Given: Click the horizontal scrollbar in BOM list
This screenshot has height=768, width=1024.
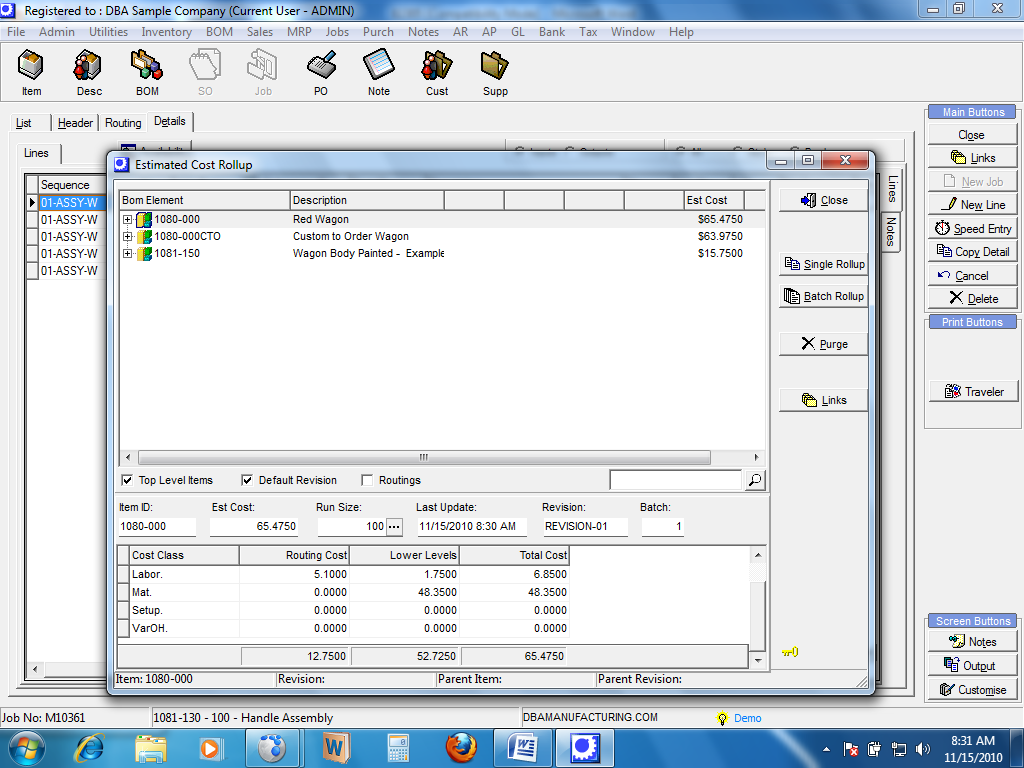Looking at the screenshot, I should [424, 457].
